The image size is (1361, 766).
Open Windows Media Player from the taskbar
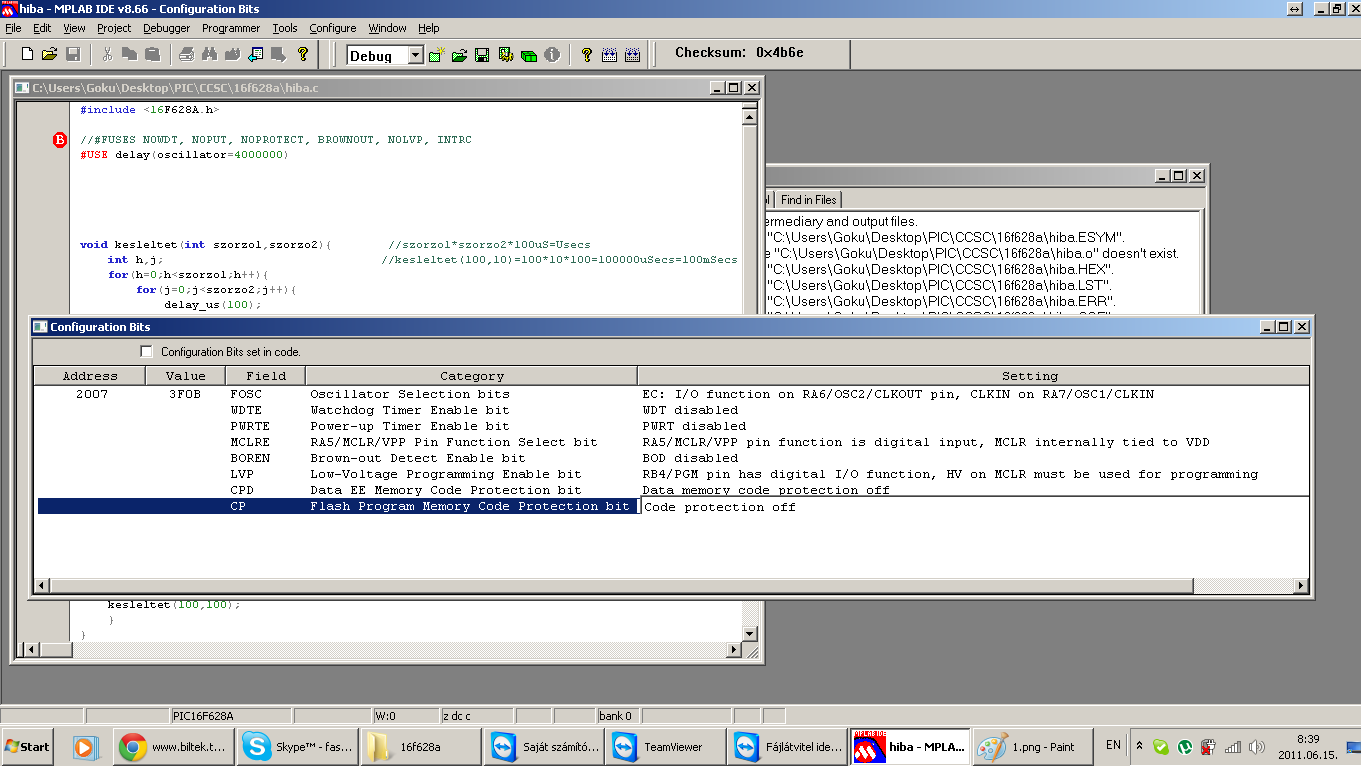pos(84,746)
